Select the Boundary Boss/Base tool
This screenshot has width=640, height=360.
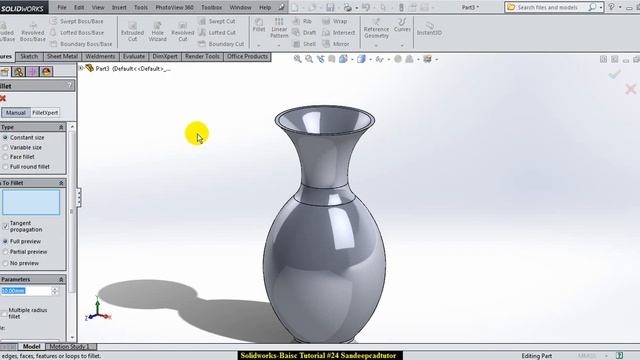81,44
